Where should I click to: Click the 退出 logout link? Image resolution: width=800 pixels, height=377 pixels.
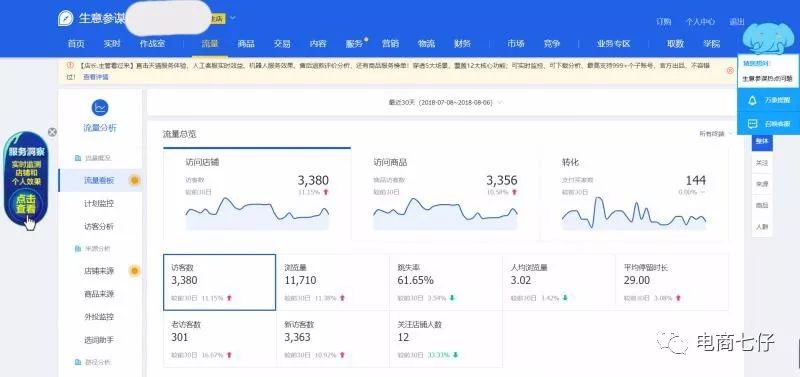click(x=737, y=22)
